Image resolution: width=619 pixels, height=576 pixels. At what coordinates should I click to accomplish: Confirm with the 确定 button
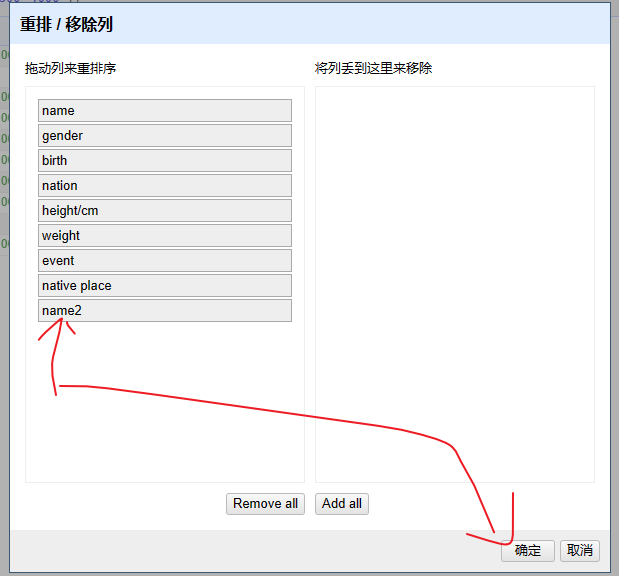click(528, 550)
